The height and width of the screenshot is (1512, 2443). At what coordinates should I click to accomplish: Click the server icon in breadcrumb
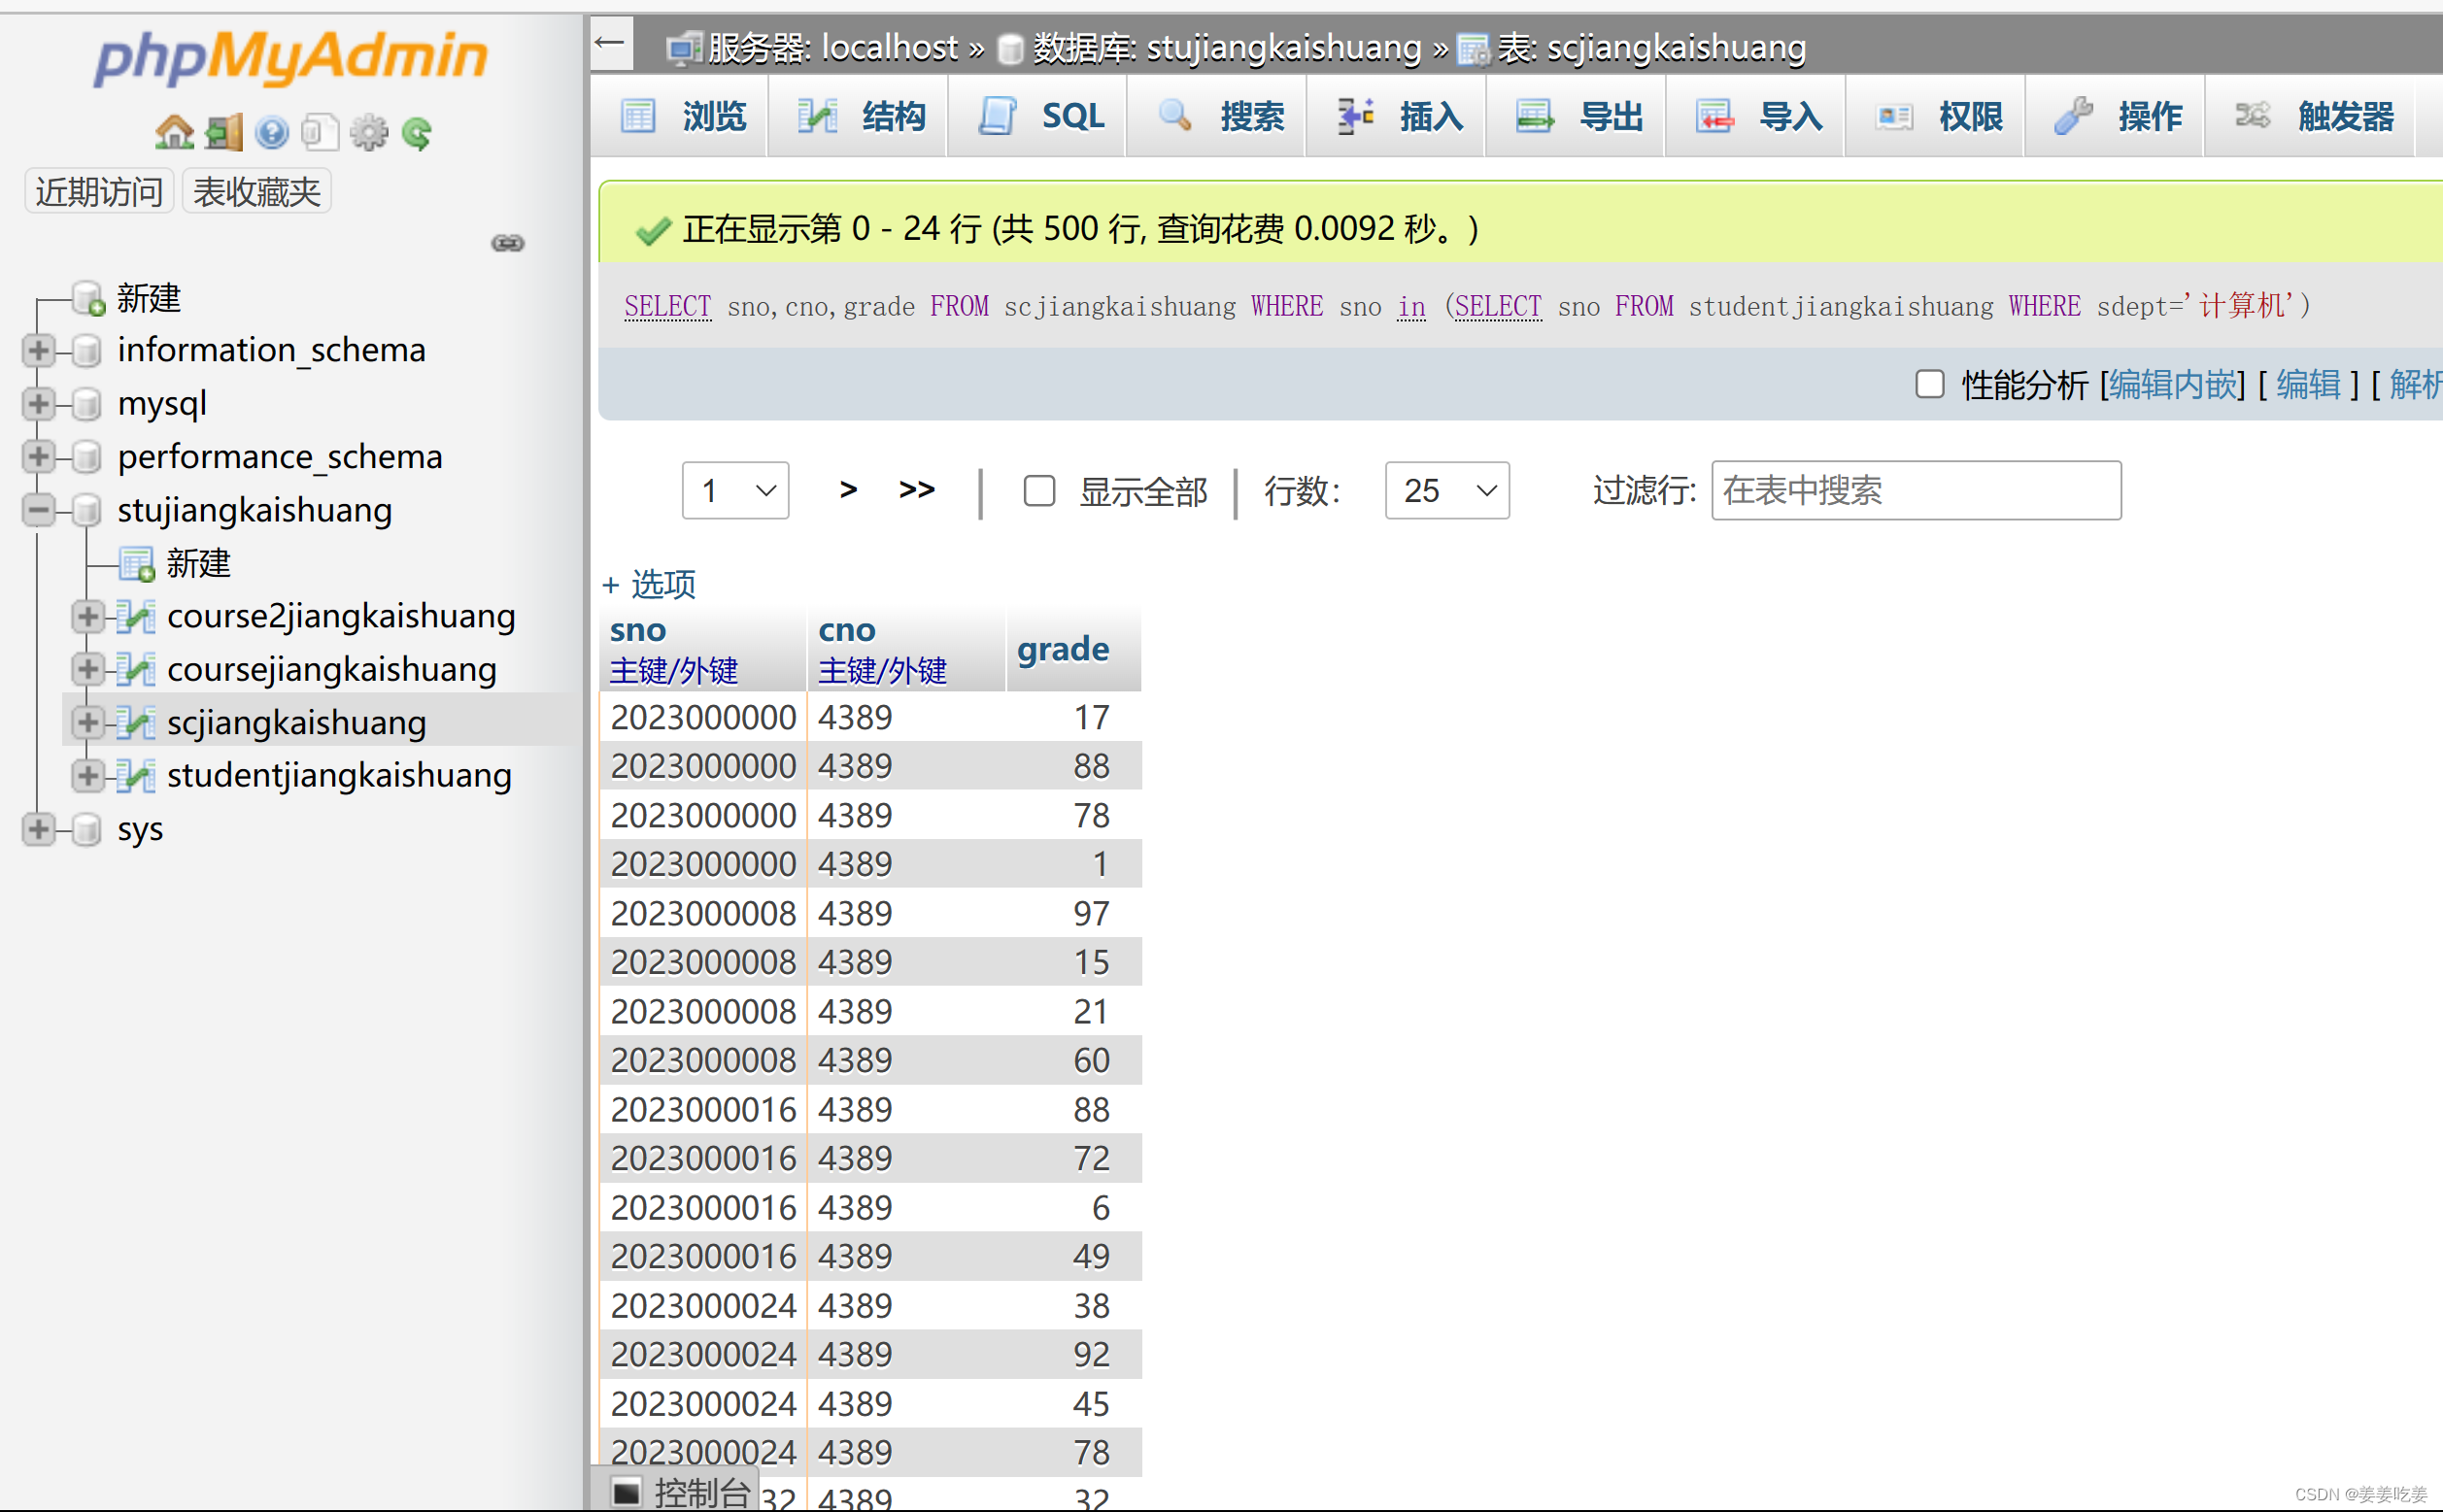[x=685, y=48]
